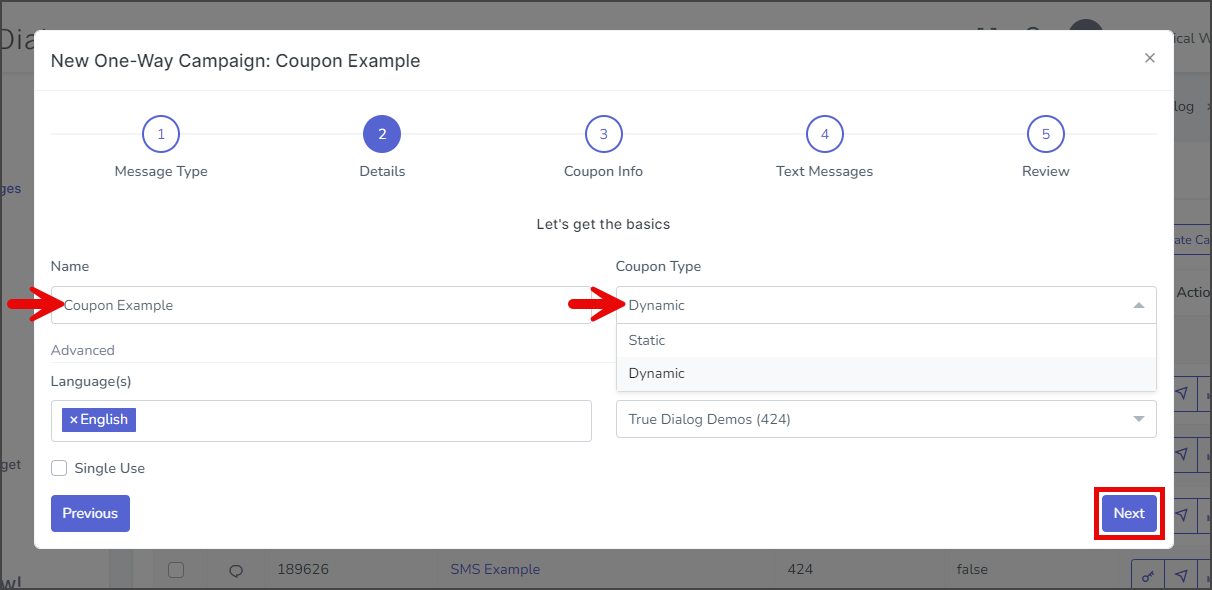Select step 2 Details circle
This screenshot has height=590, width=1212.
[382, 134]
